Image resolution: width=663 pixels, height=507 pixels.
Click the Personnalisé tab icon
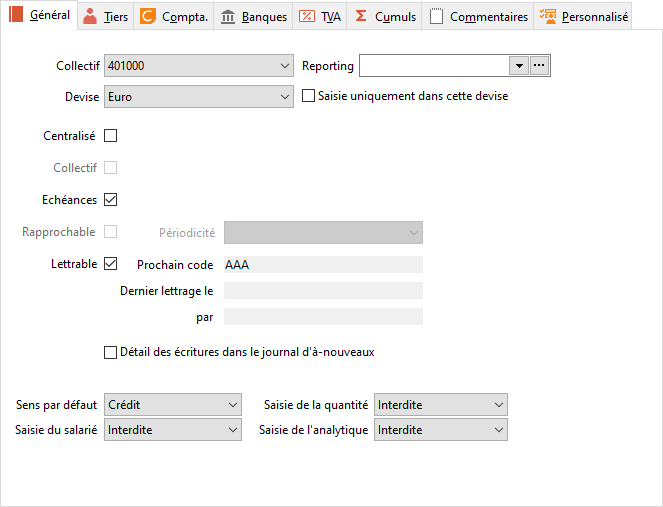point(548,16)
